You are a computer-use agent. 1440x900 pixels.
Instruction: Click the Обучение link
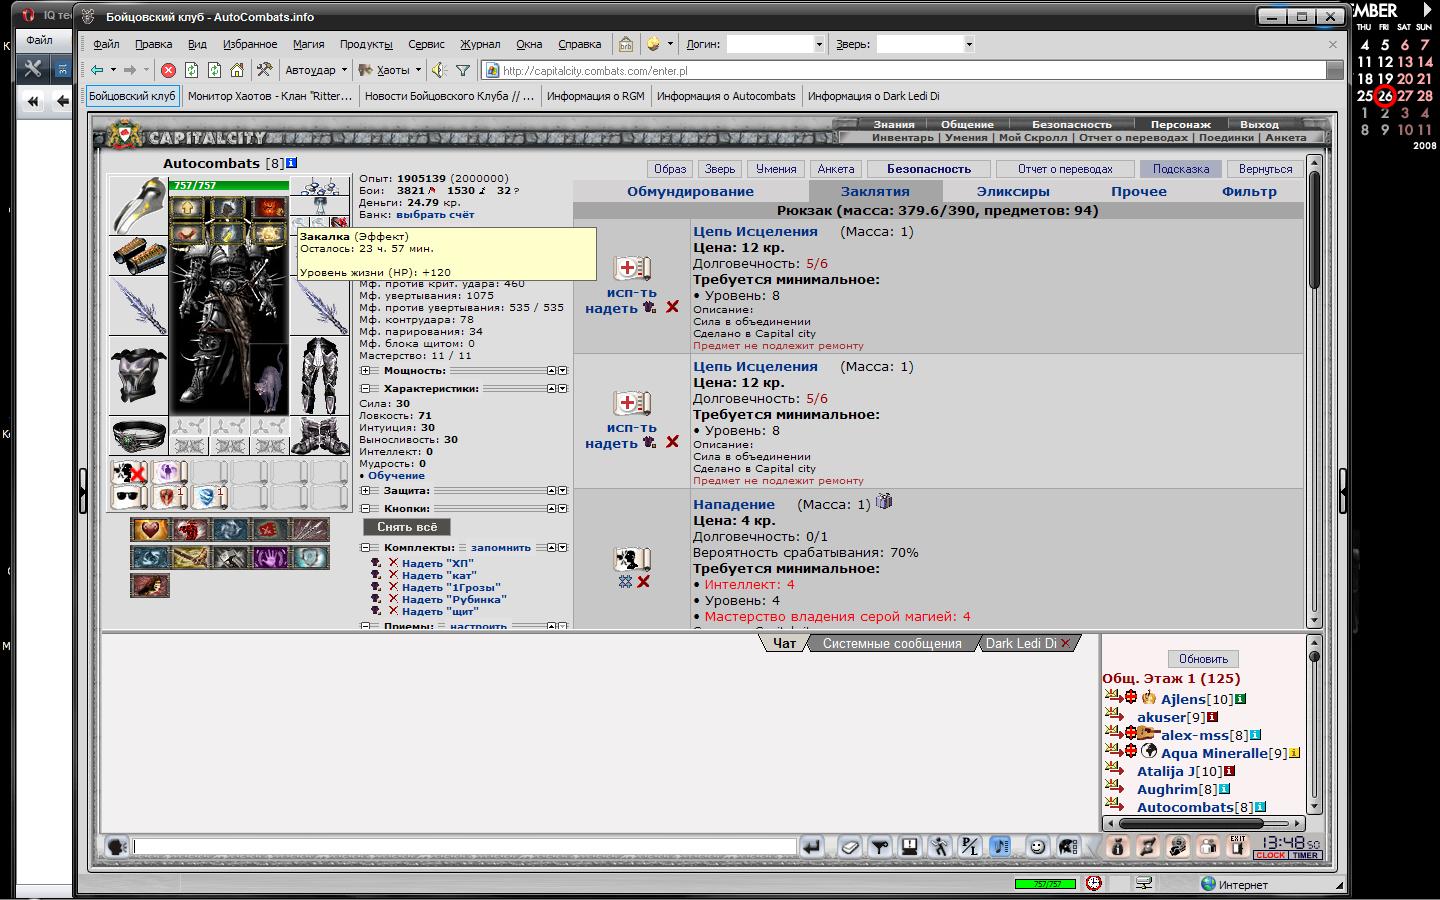pyautogui.click(x=396, y=475)
